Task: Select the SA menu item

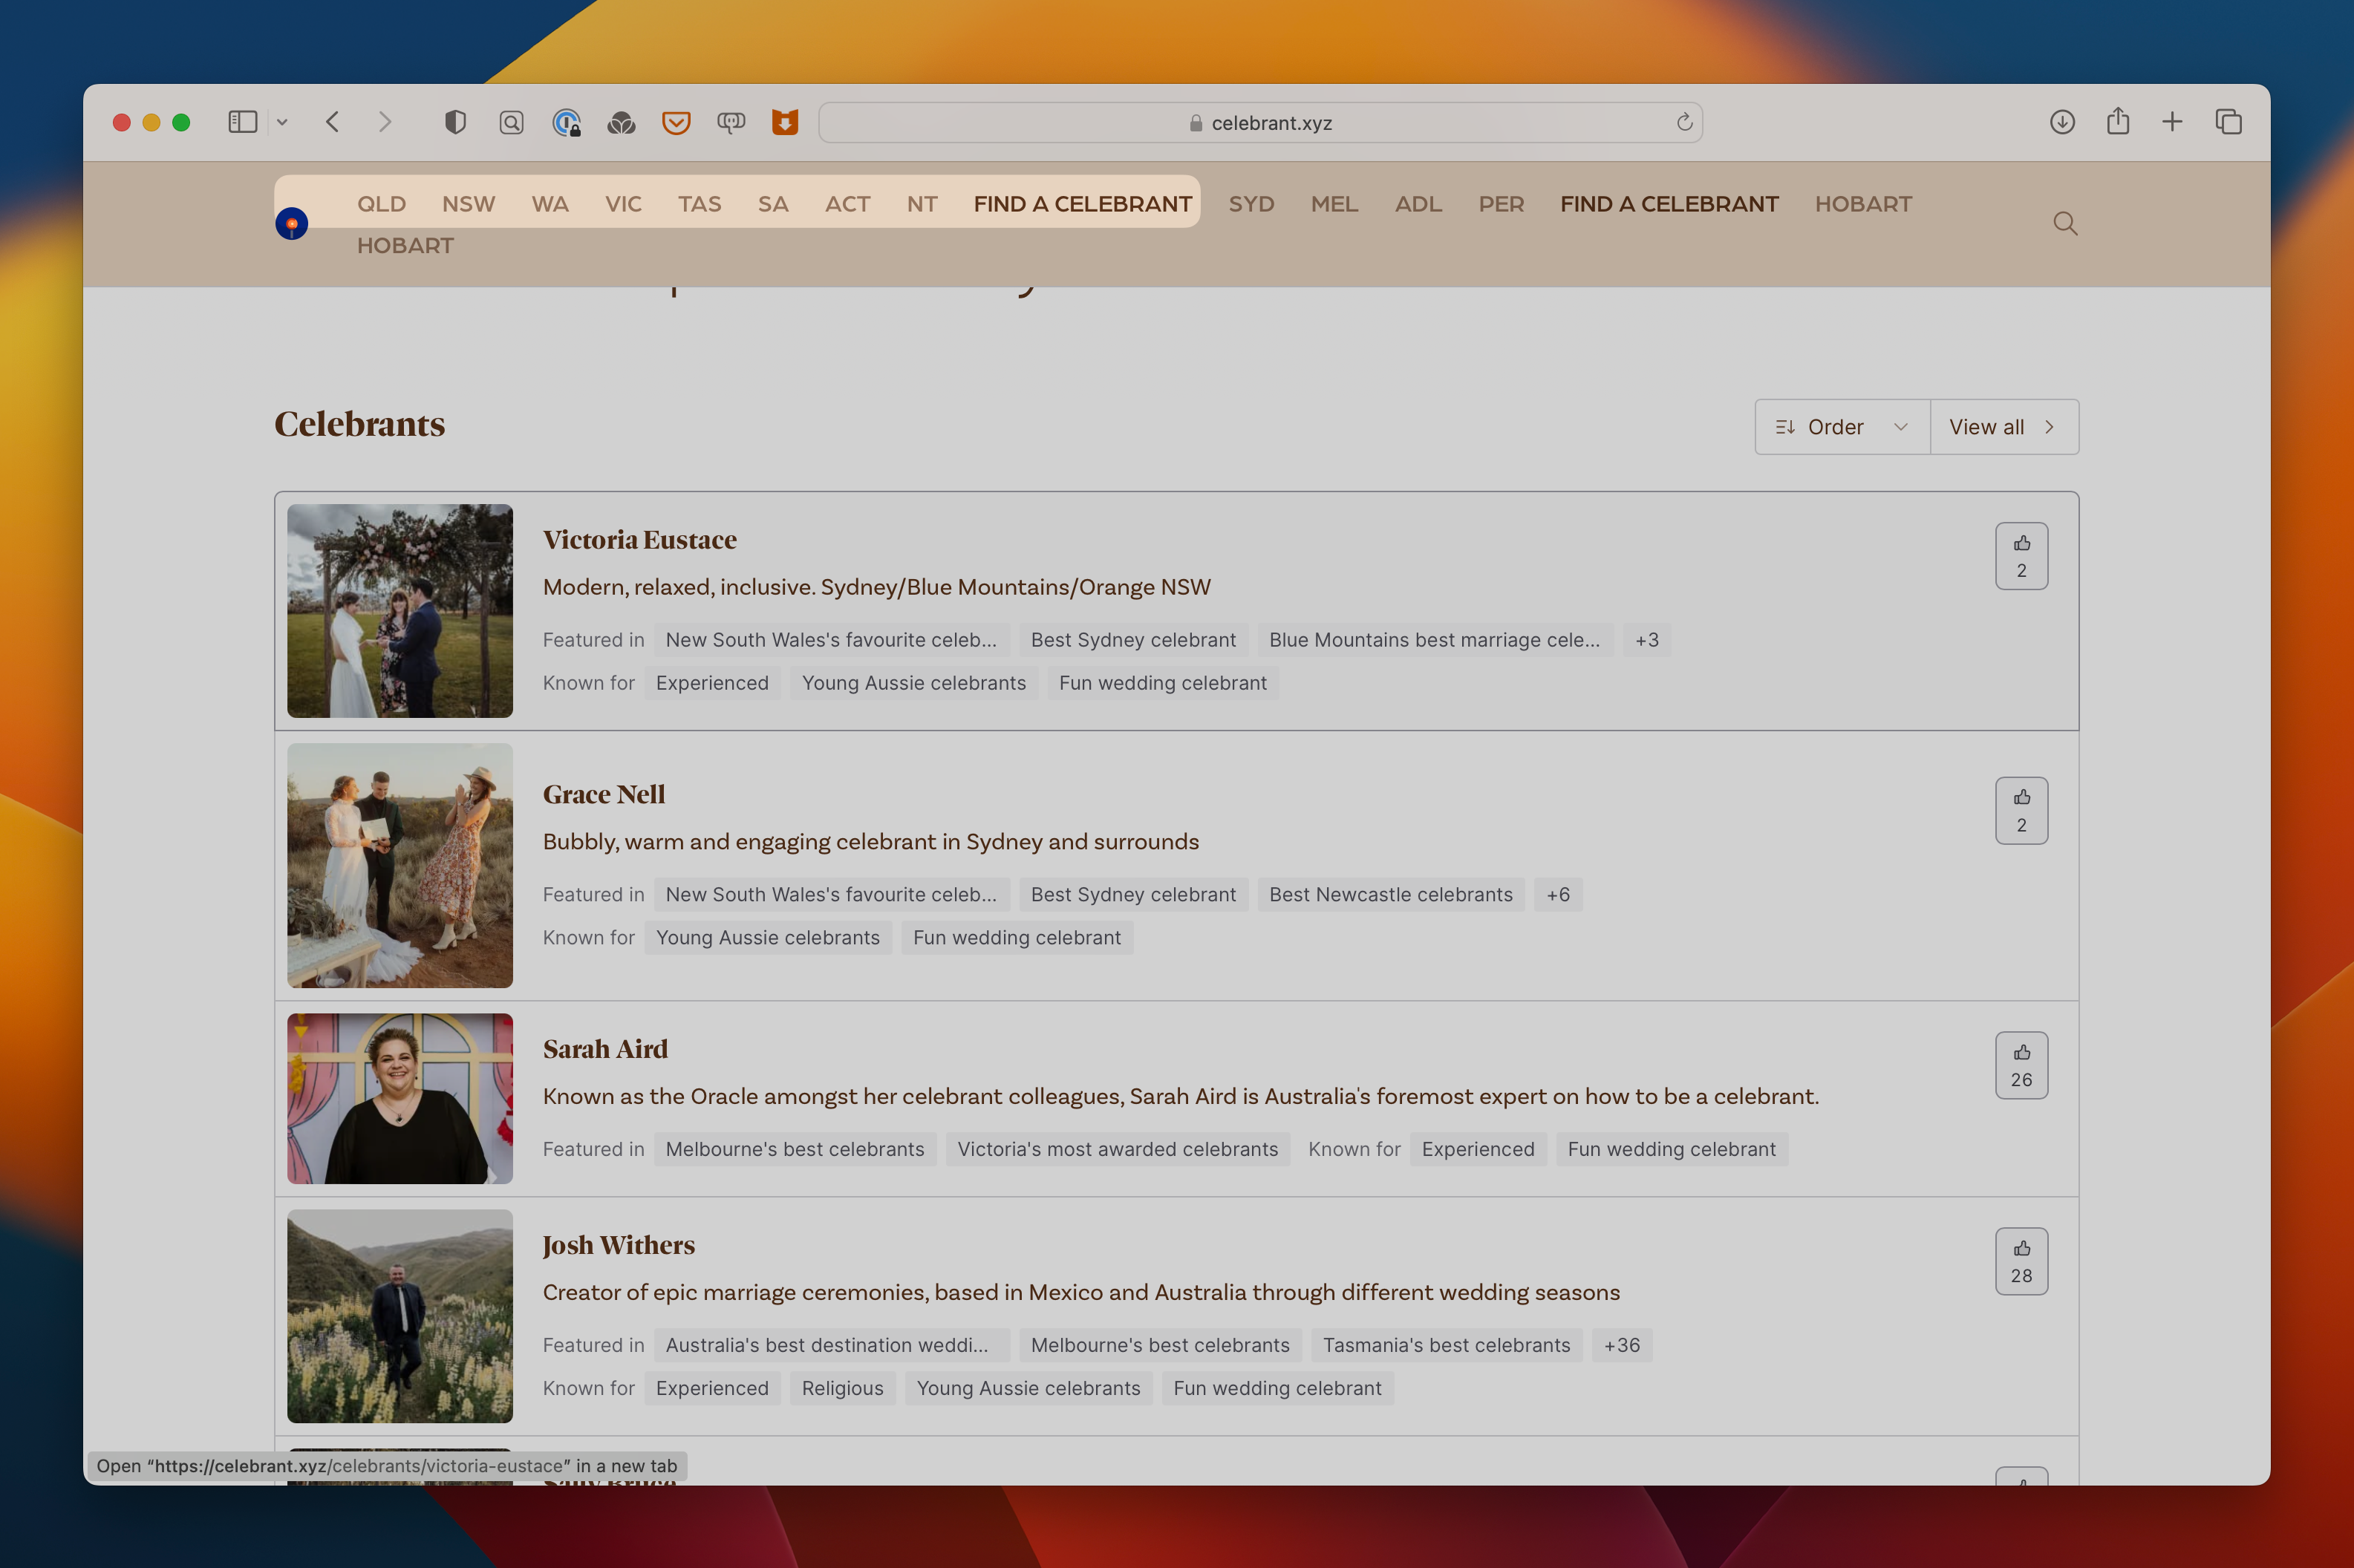Action: [773, 204]
